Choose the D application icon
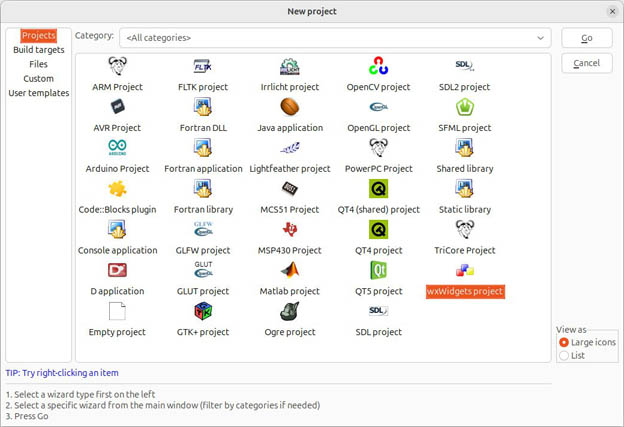This screenshot has width=624, height=427. click(117, 270)
